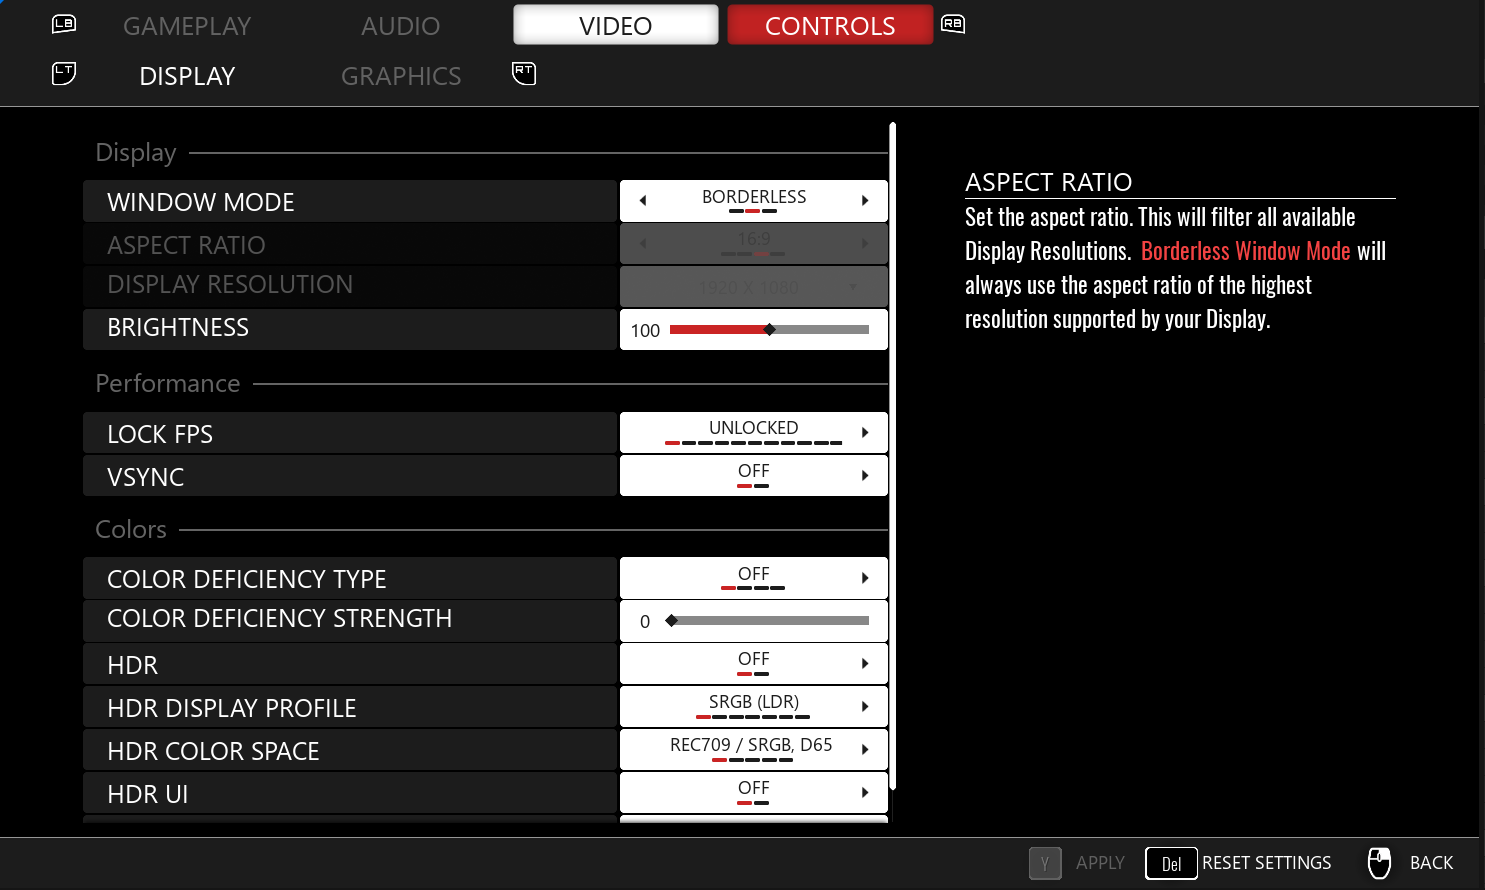Click the RT trigger icon beside GRAPHICS
The image size is (1485, 890).
524,73
